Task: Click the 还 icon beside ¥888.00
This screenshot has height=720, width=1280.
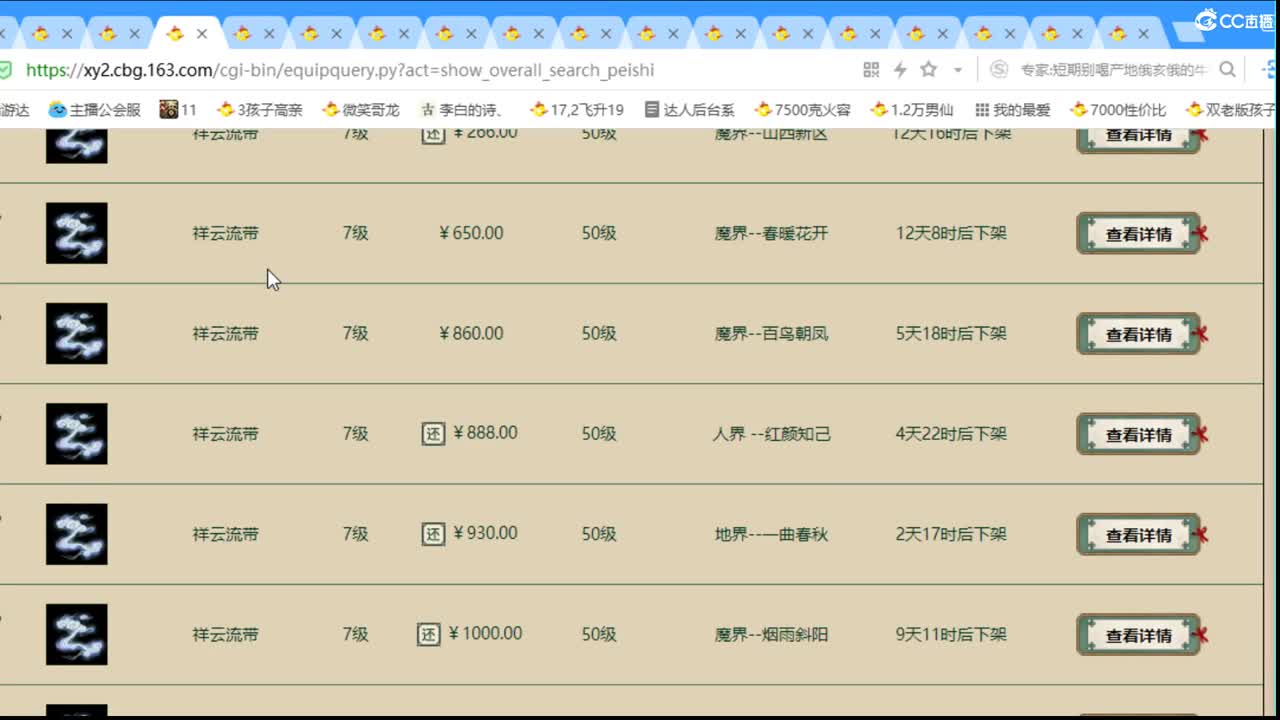Action: [433, 433]
